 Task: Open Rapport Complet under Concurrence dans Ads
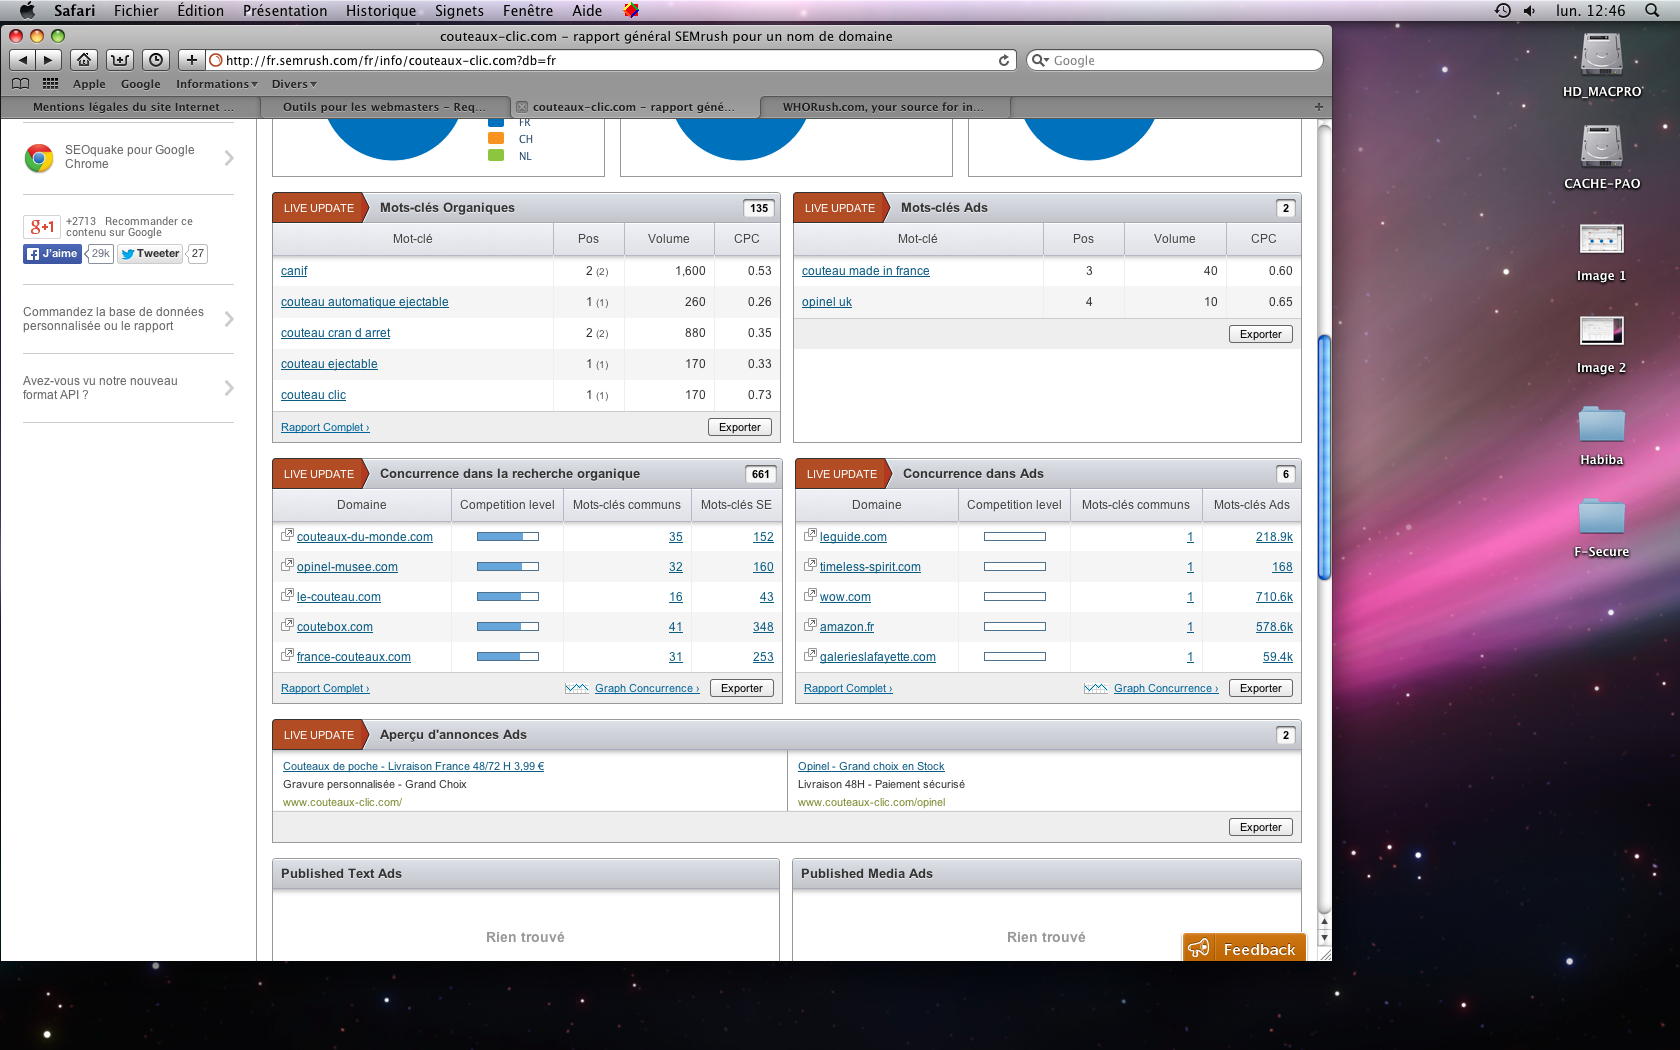click(848, 688)
